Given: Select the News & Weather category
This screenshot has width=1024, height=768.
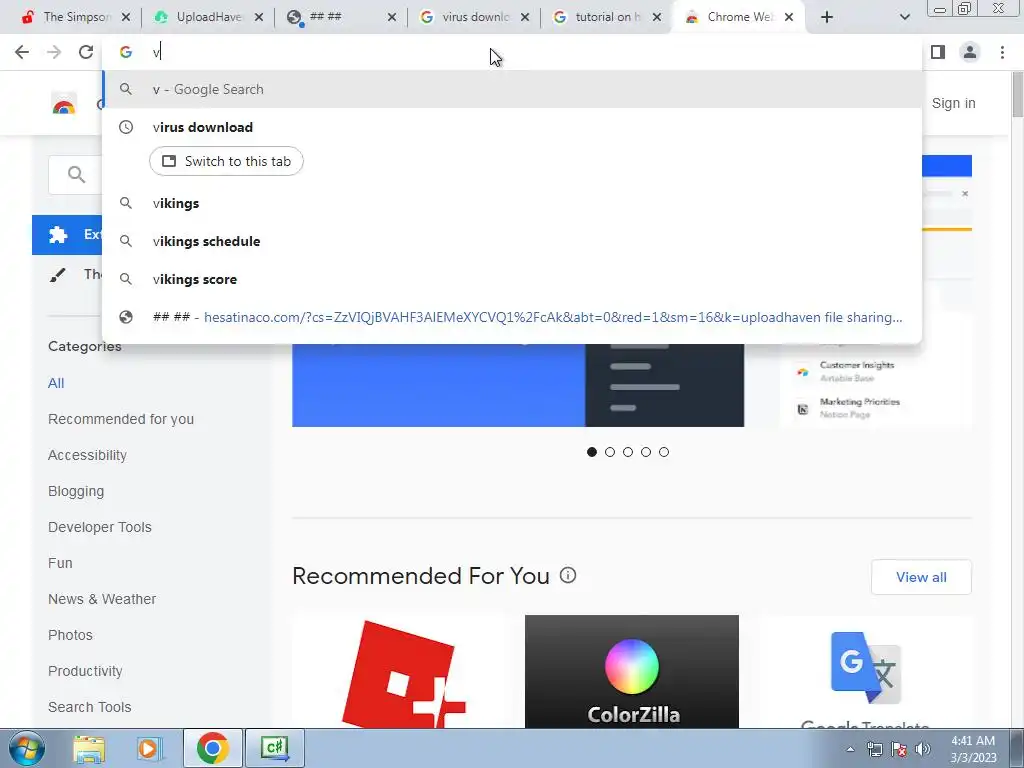Looking at the screenshot, I should [102, 599].
